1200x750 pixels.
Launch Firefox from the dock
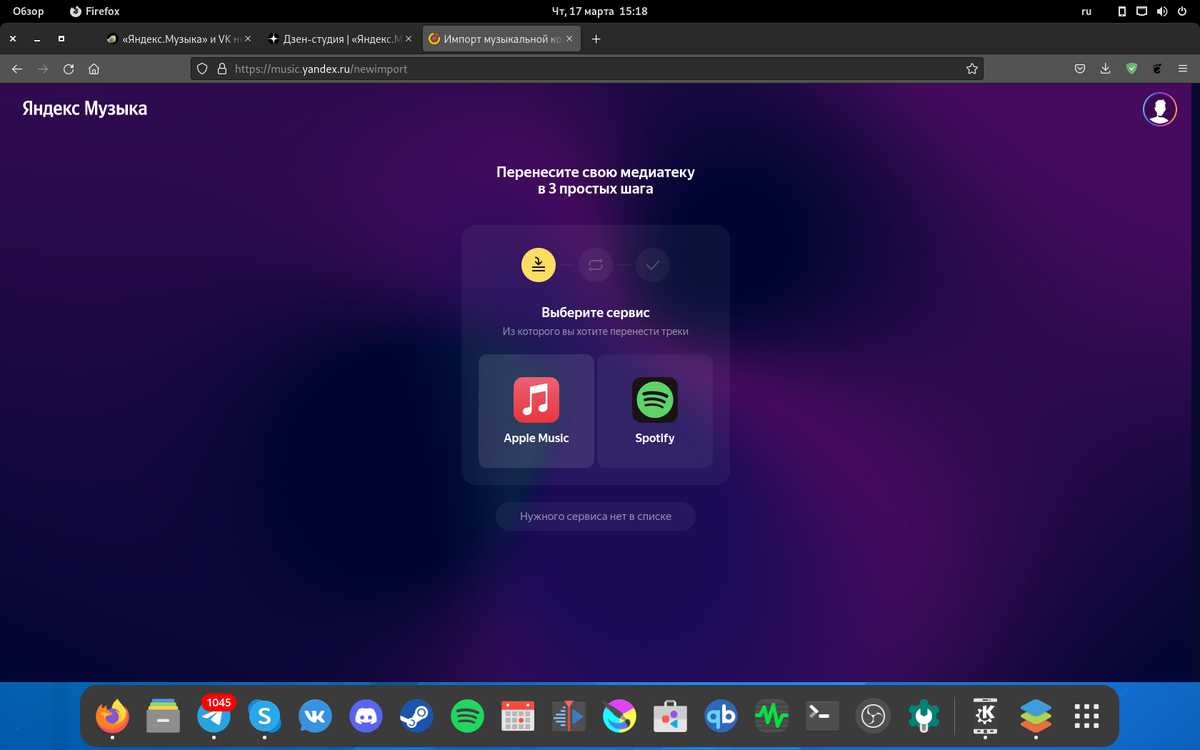tap(113, 715)
